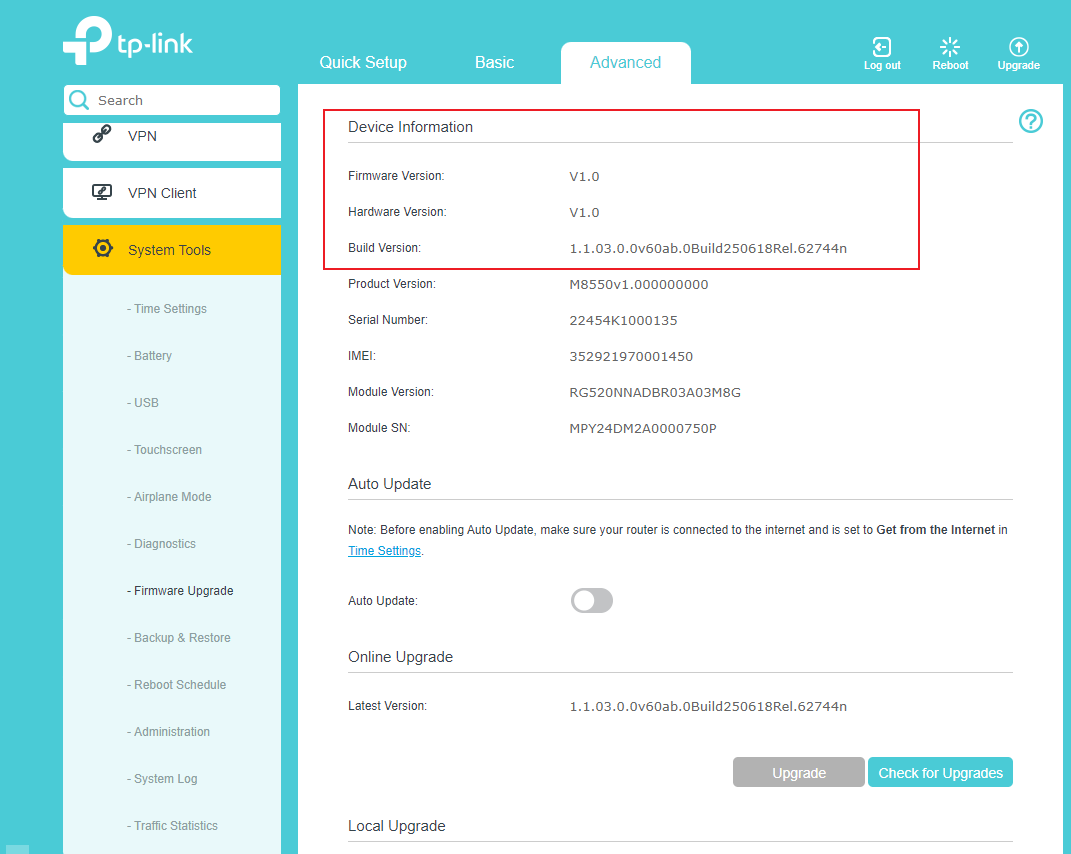Open Battery submenu item
This screenshot has height=854, width=1071.
pos(149,356)
